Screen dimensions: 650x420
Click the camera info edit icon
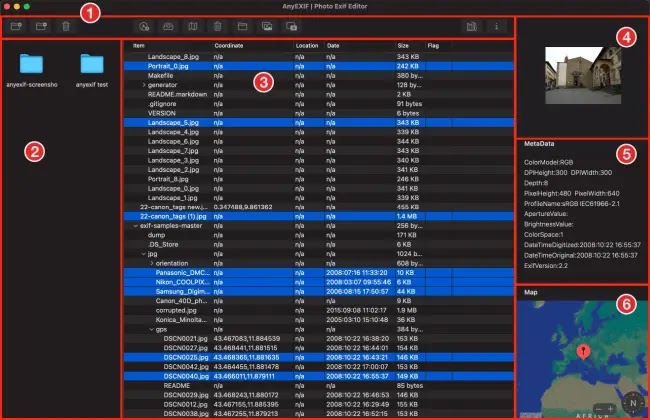(x=168, y=27)
